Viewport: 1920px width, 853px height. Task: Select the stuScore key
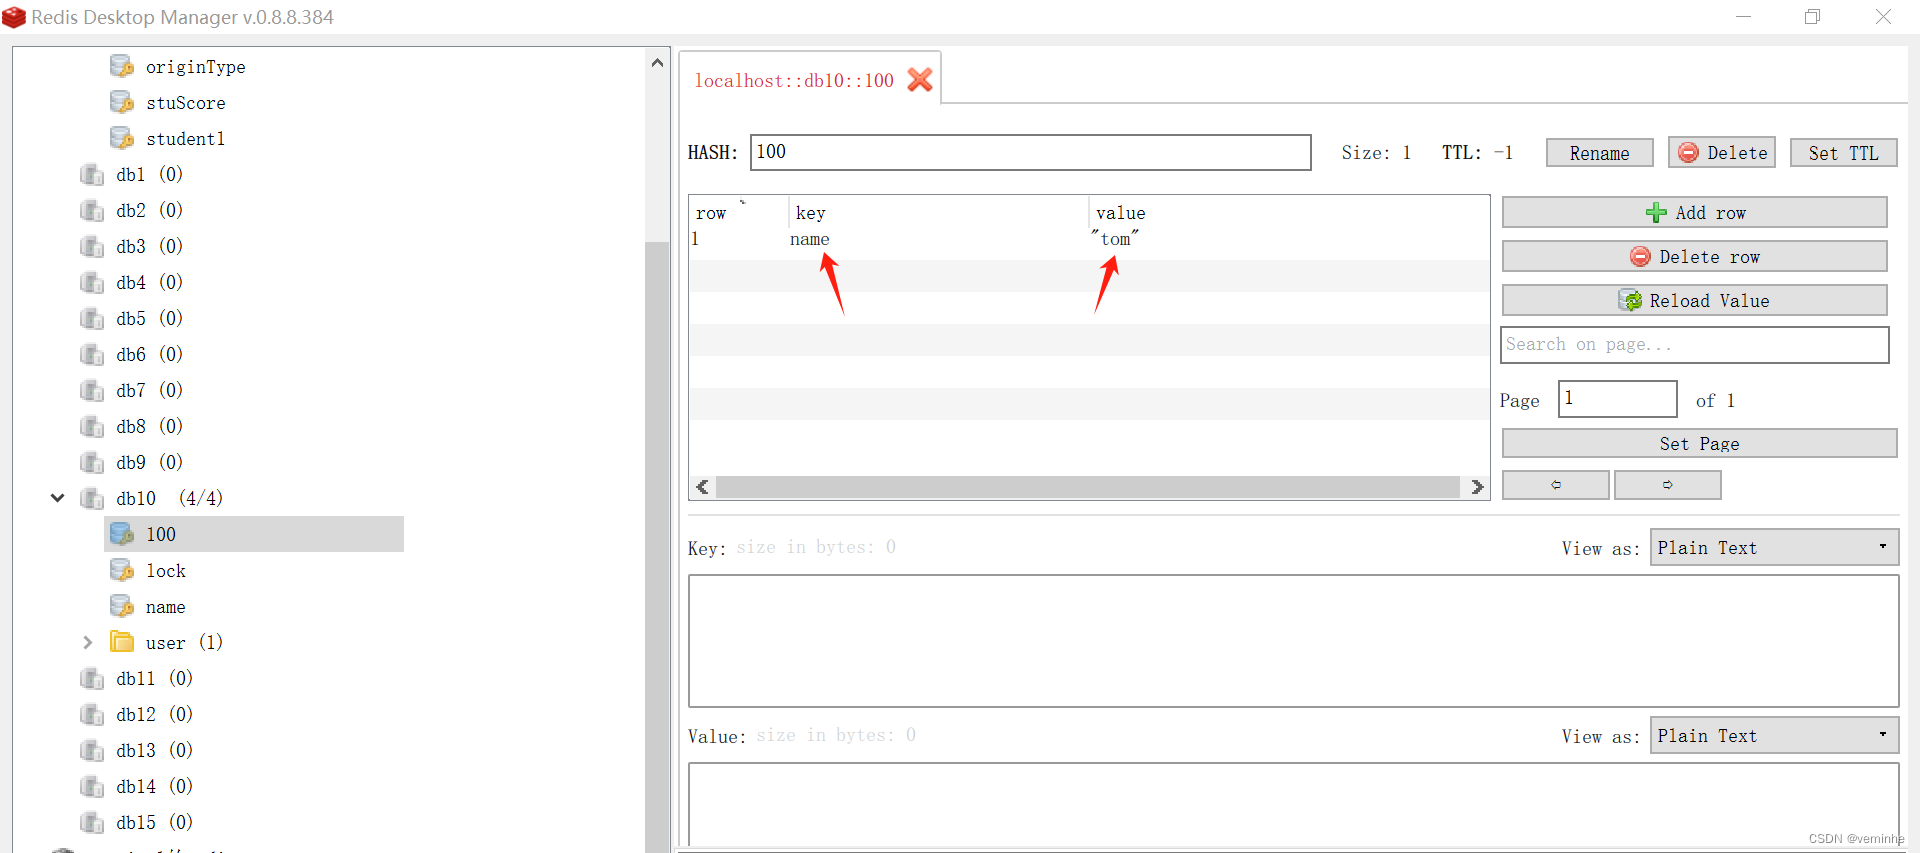pyautogui.click(x=186, y=102)
